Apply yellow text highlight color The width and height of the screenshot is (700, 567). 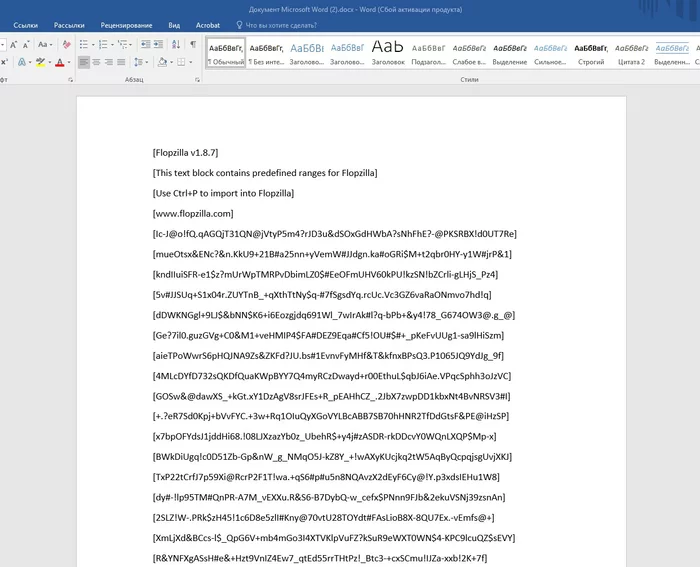(41, 62)
